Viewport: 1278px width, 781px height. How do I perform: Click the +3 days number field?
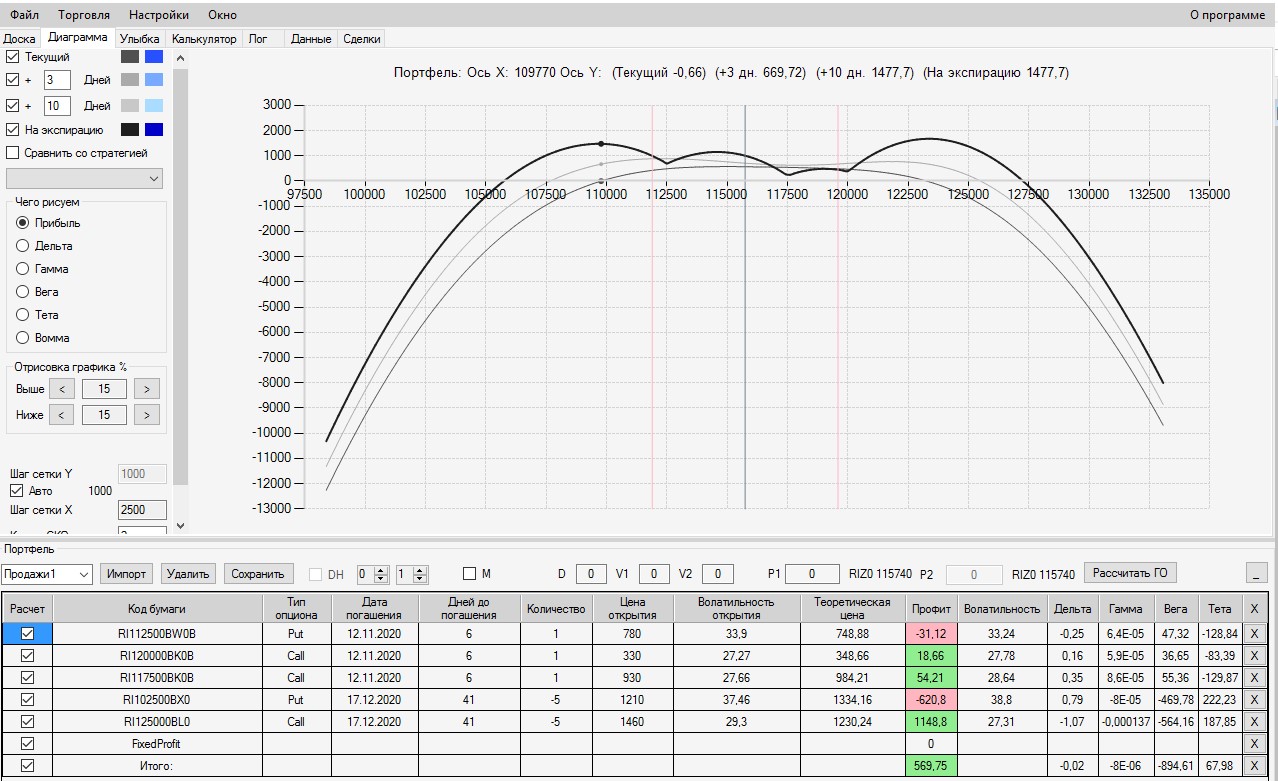tap(56, 80)
